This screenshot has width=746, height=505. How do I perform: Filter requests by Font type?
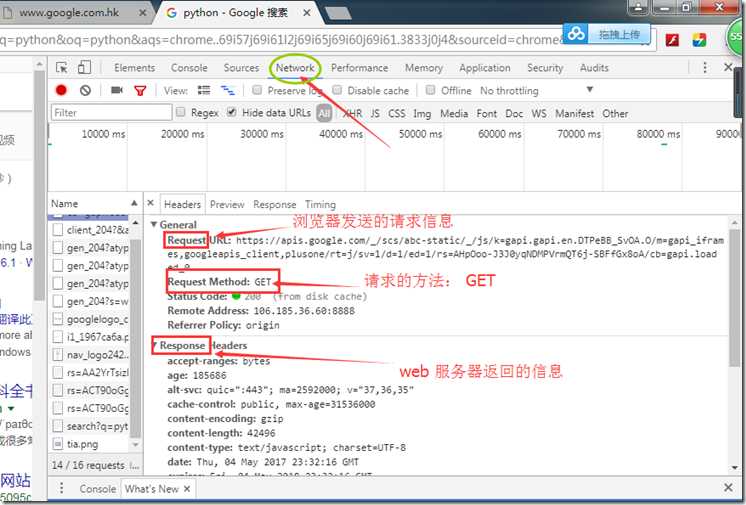click(486, 113)
